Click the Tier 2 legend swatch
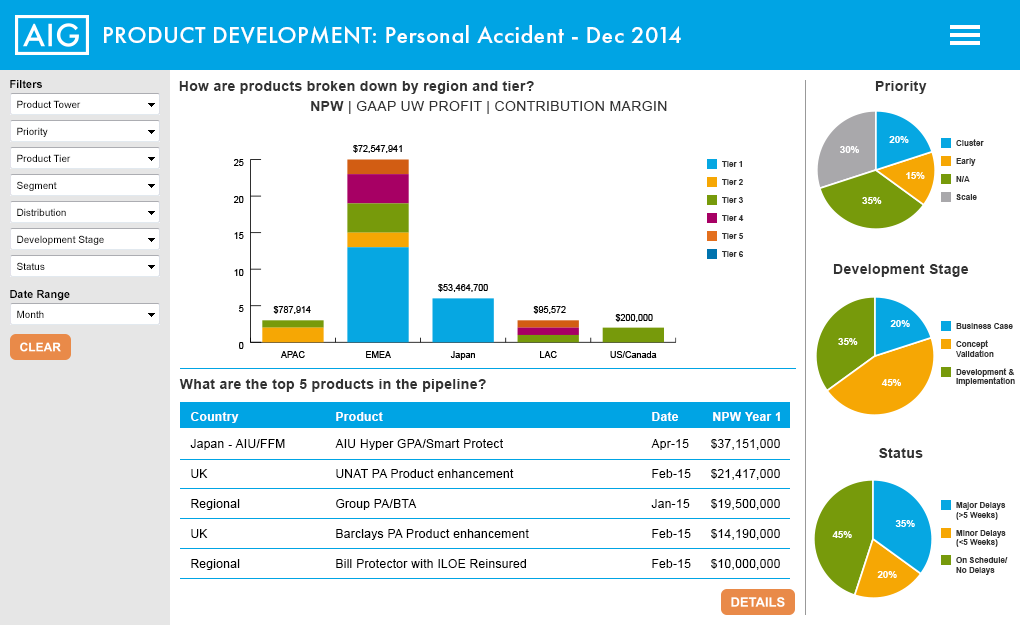 (x=712, y=182)
